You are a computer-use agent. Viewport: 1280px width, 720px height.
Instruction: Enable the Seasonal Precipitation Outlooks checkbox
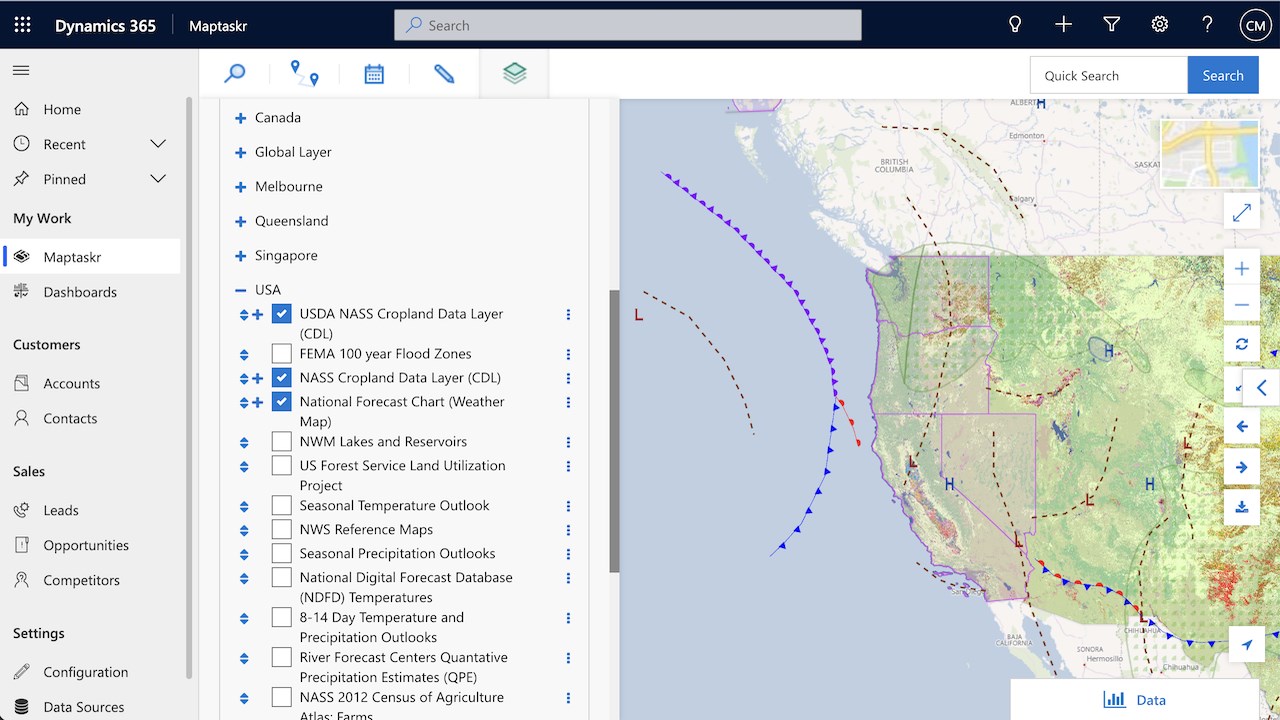(x=281, y=554)
